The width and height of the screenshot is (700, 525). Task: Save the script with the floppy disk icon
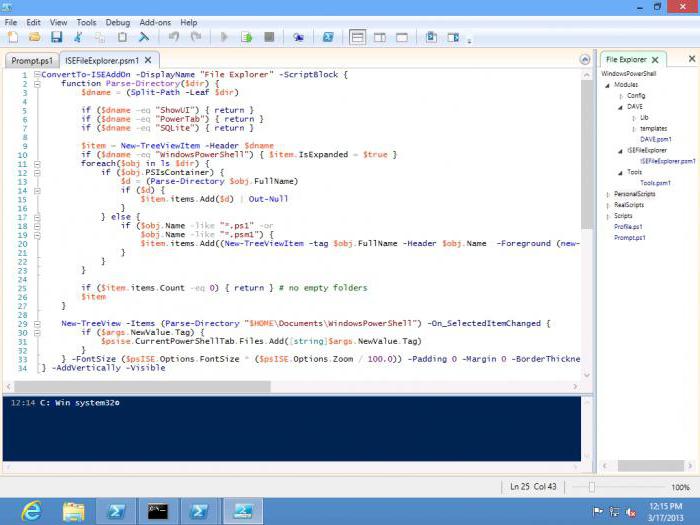tap(56, 37)
